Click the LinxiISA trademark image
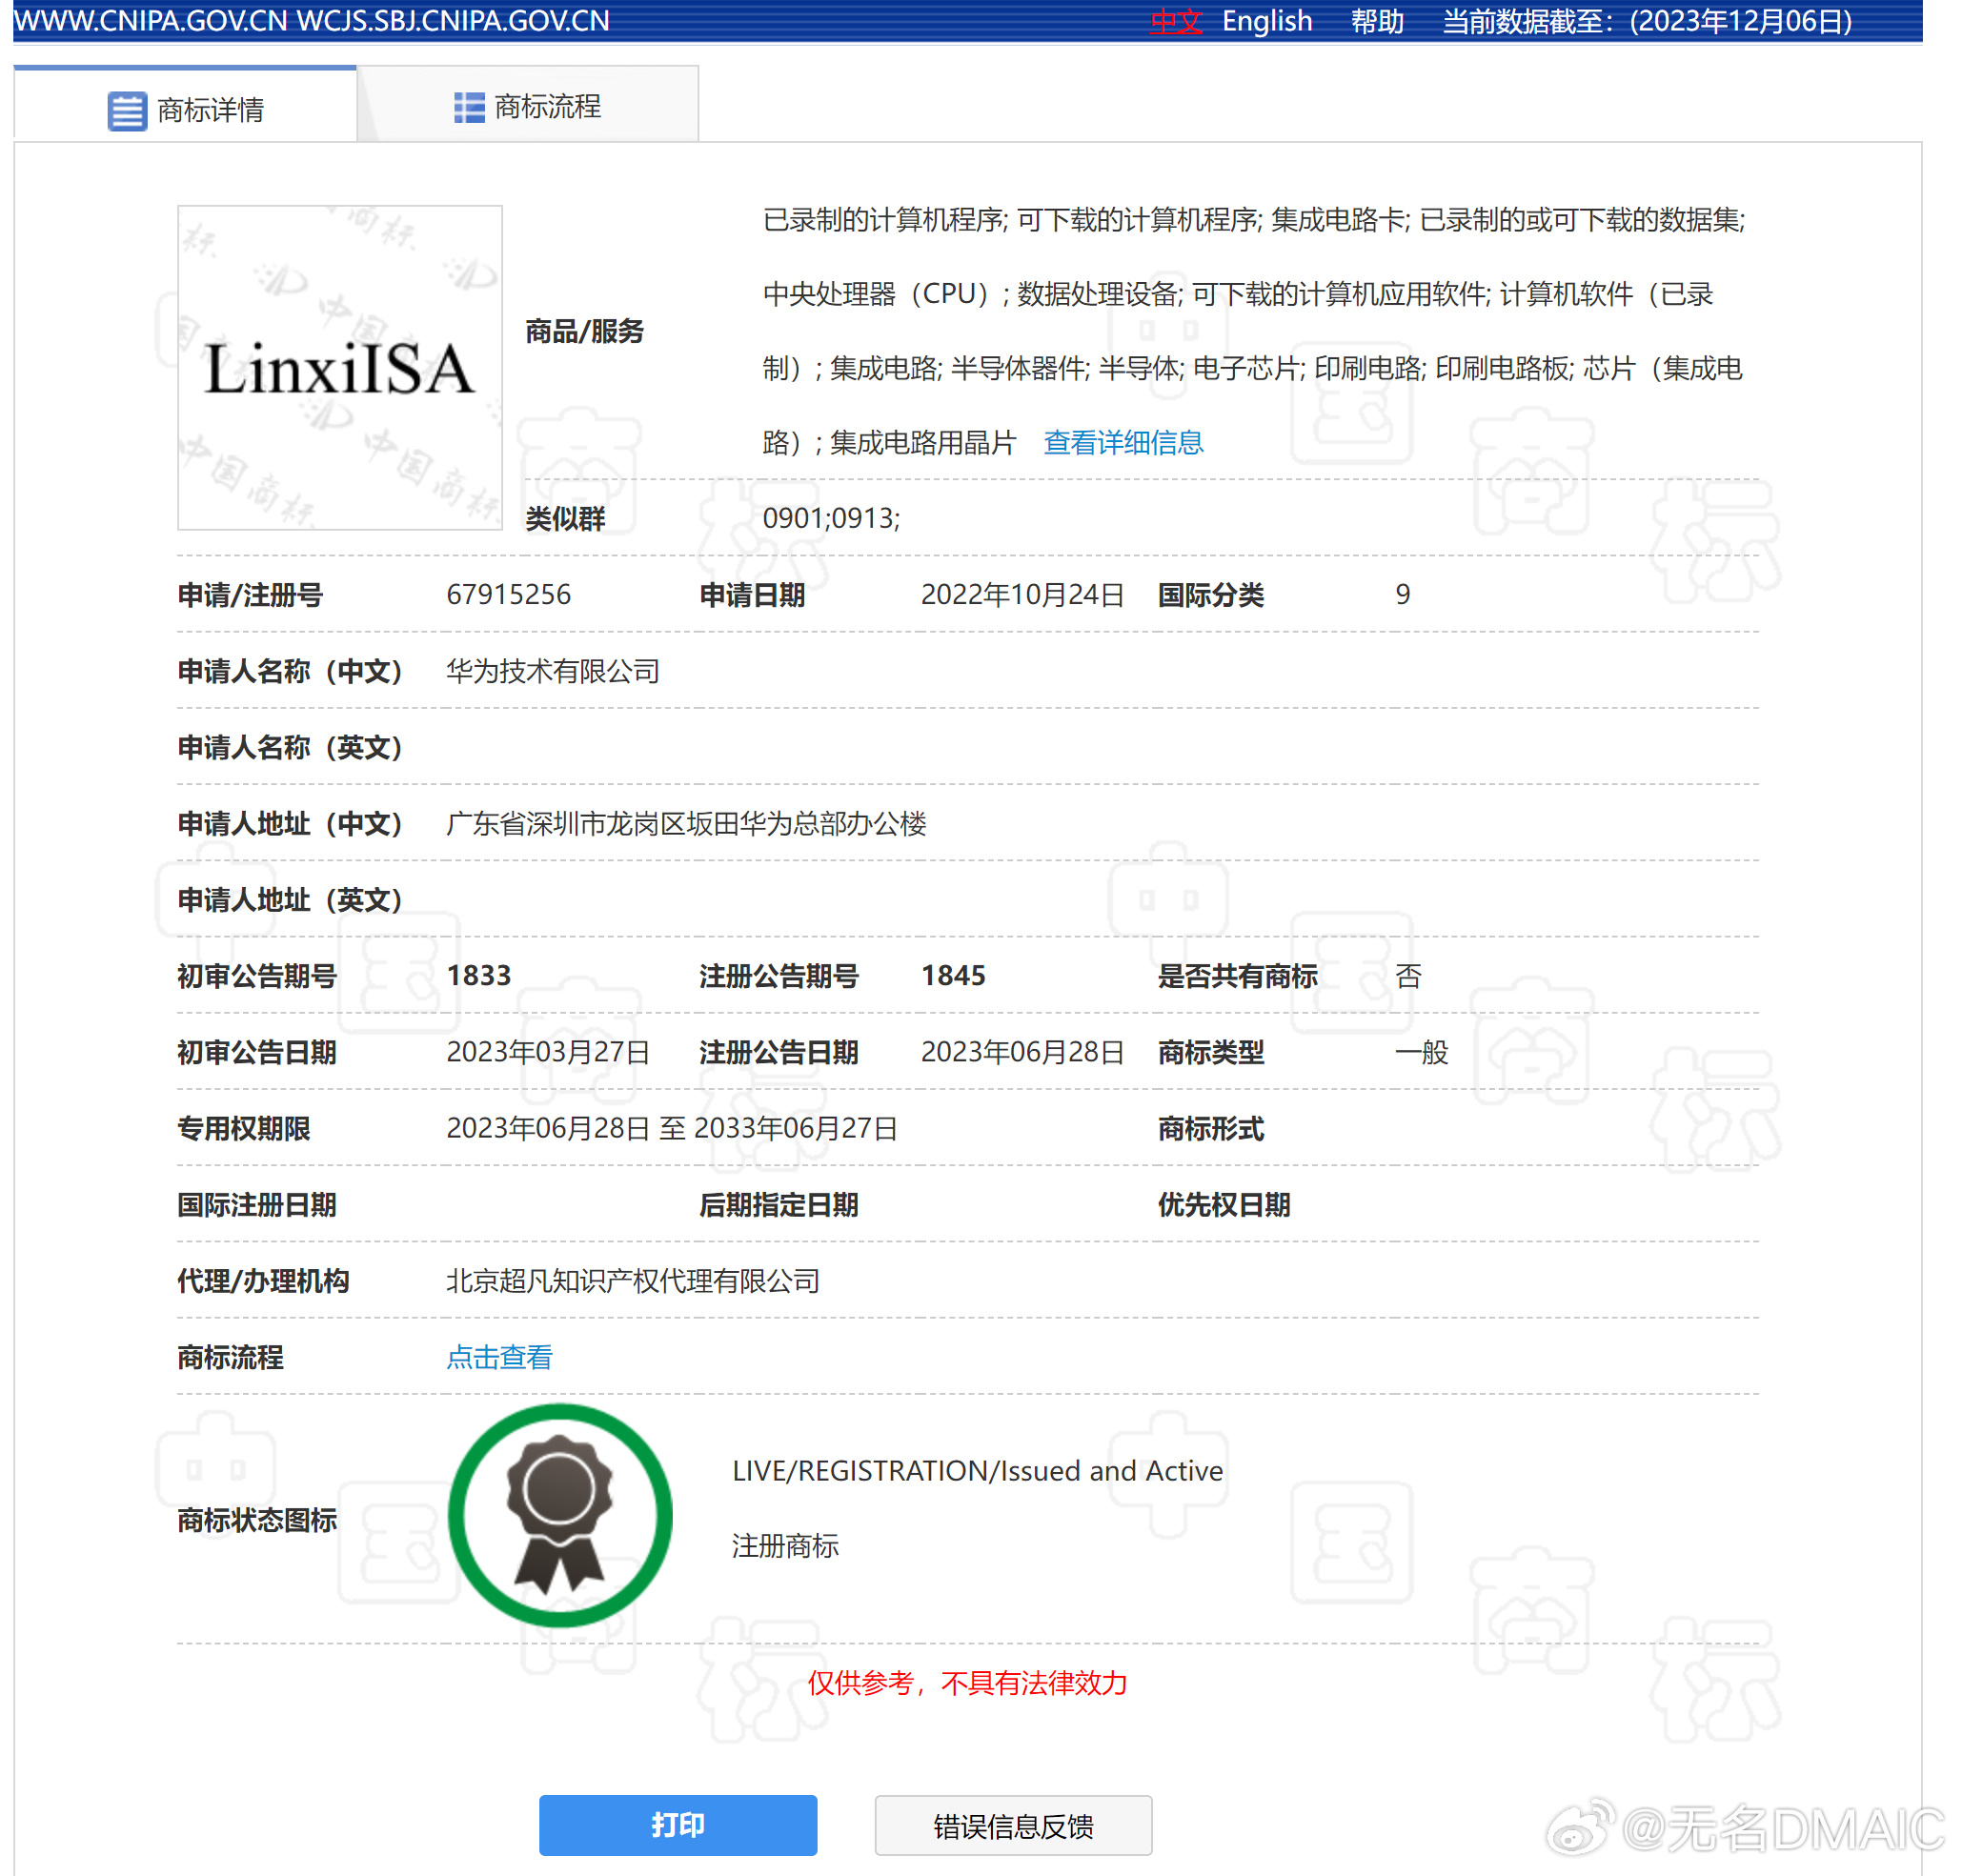The height and width of the screenshot is (1876, 1962). click(339, 367)
